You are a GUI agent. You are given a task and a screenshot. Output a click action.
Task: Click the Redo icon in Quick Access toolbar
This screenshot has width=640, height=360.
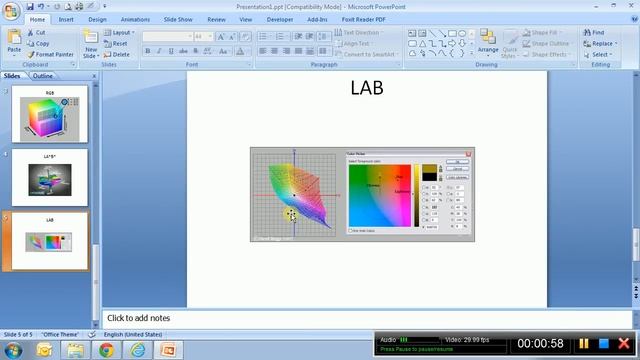coord(57,7)
